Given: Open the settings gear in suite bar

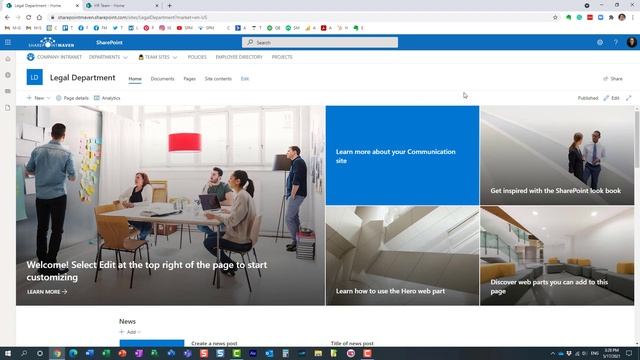Looking at the screenshot, I should (600, 42).
